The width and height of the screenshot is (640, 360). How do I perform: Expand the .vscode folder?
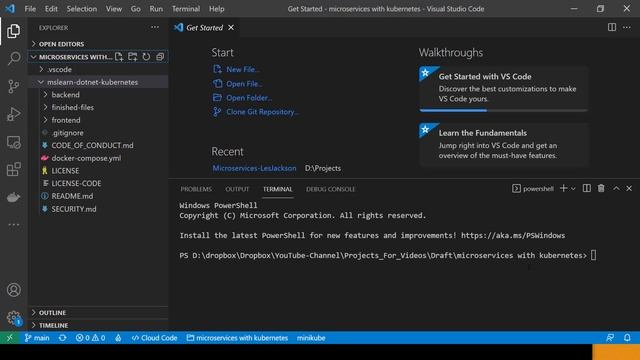pos(98,69)
